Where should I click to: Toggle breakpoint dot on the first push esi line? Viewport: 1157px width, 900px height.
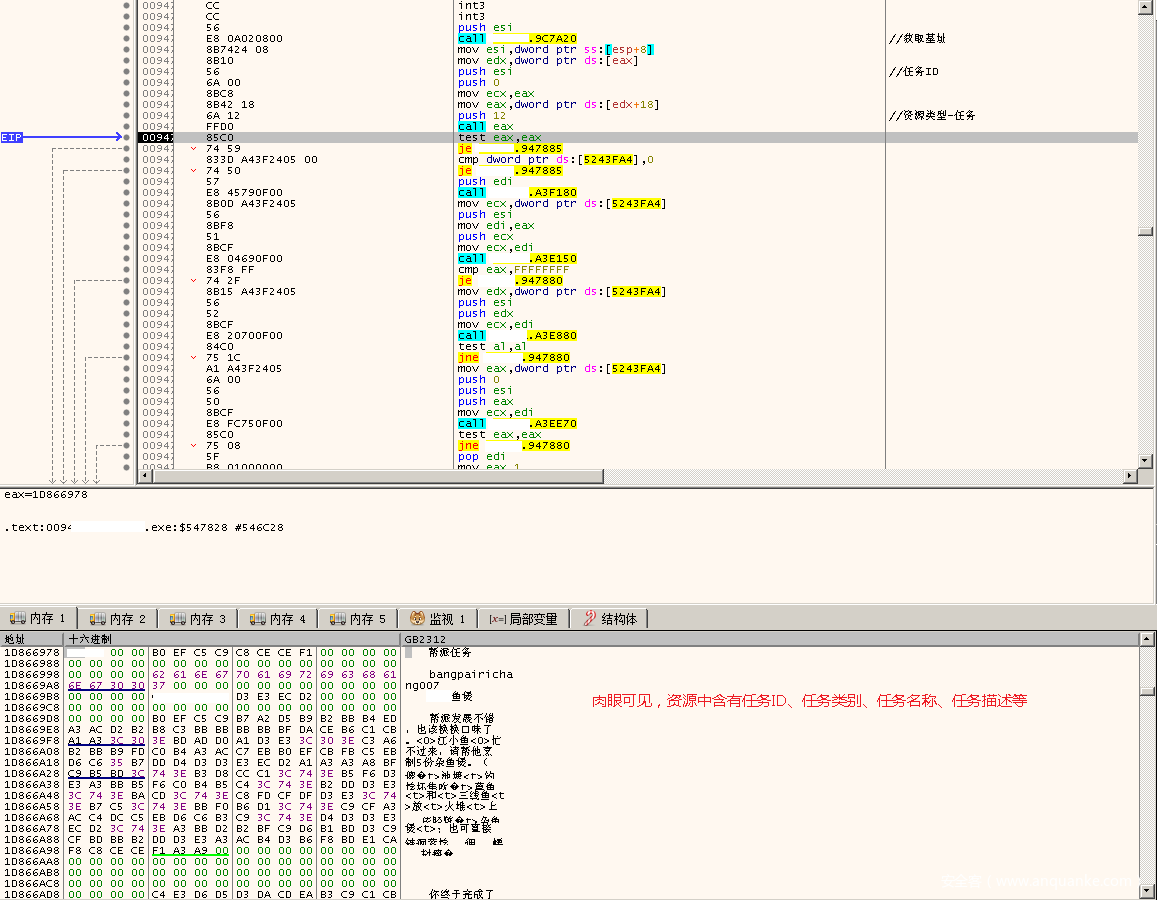[x=127, y=27]
